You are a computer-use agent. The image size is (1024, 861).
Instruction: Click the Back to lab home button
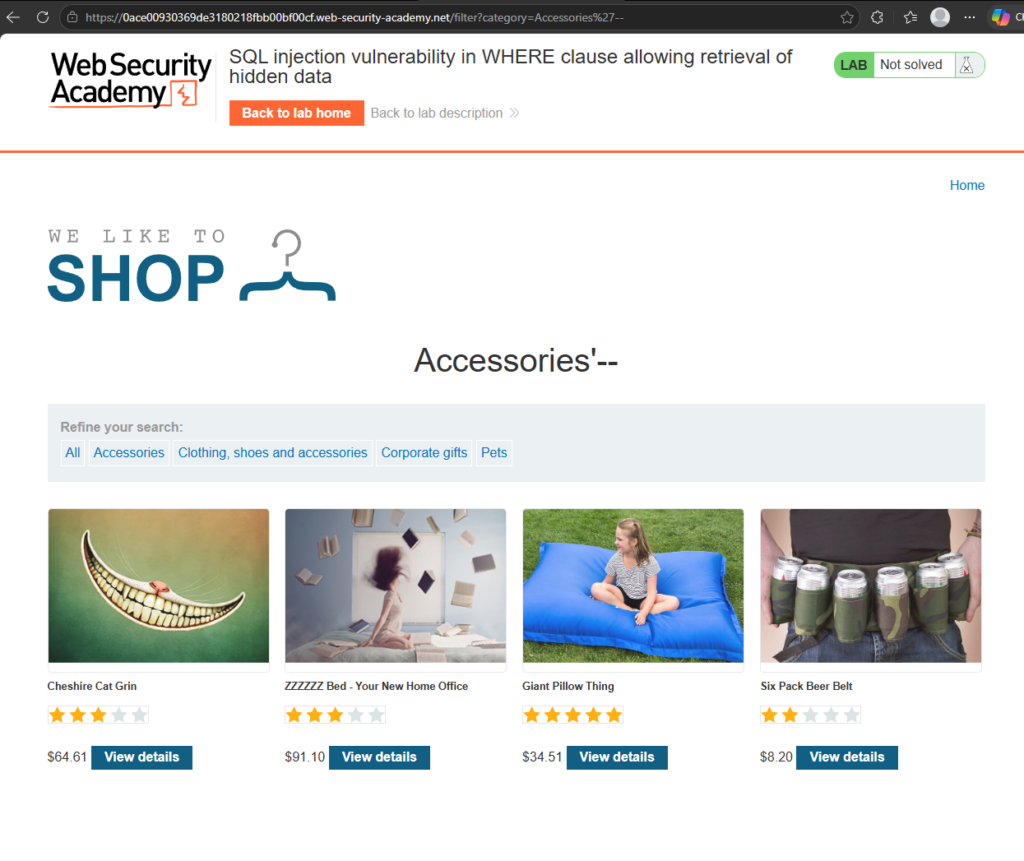(296, 113)
